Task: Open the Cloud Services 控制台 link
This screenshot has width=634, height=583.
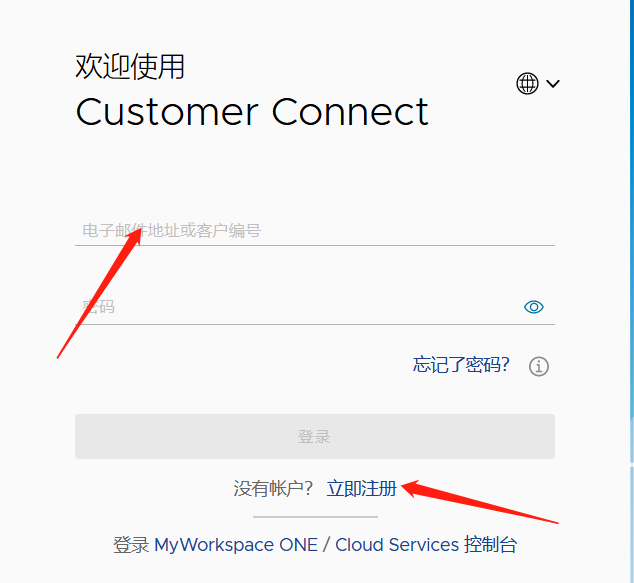Action: click(426, 545)
